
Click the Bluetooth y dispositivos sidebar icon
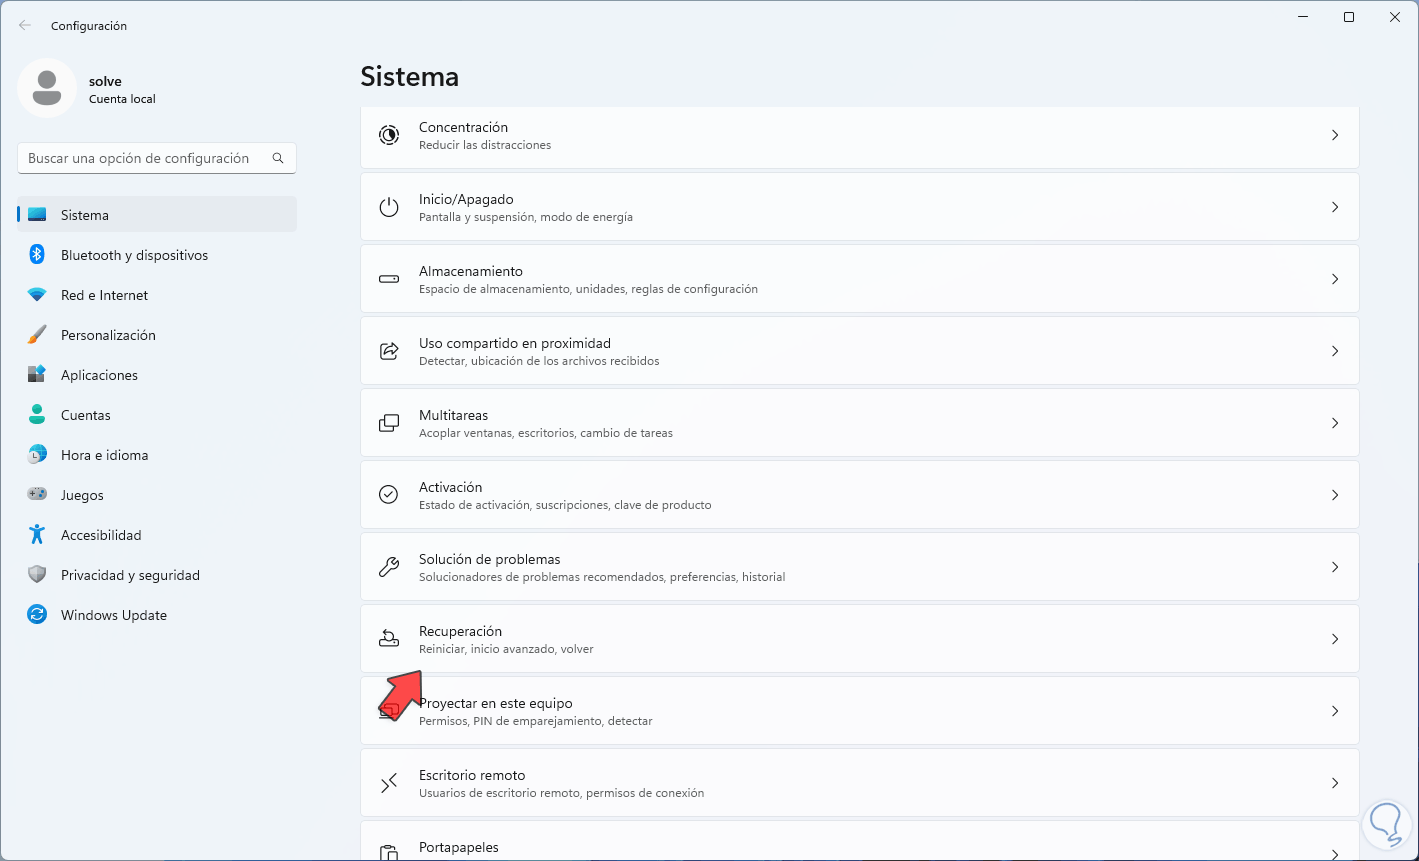pyautogui.click(x=37, y=255)
